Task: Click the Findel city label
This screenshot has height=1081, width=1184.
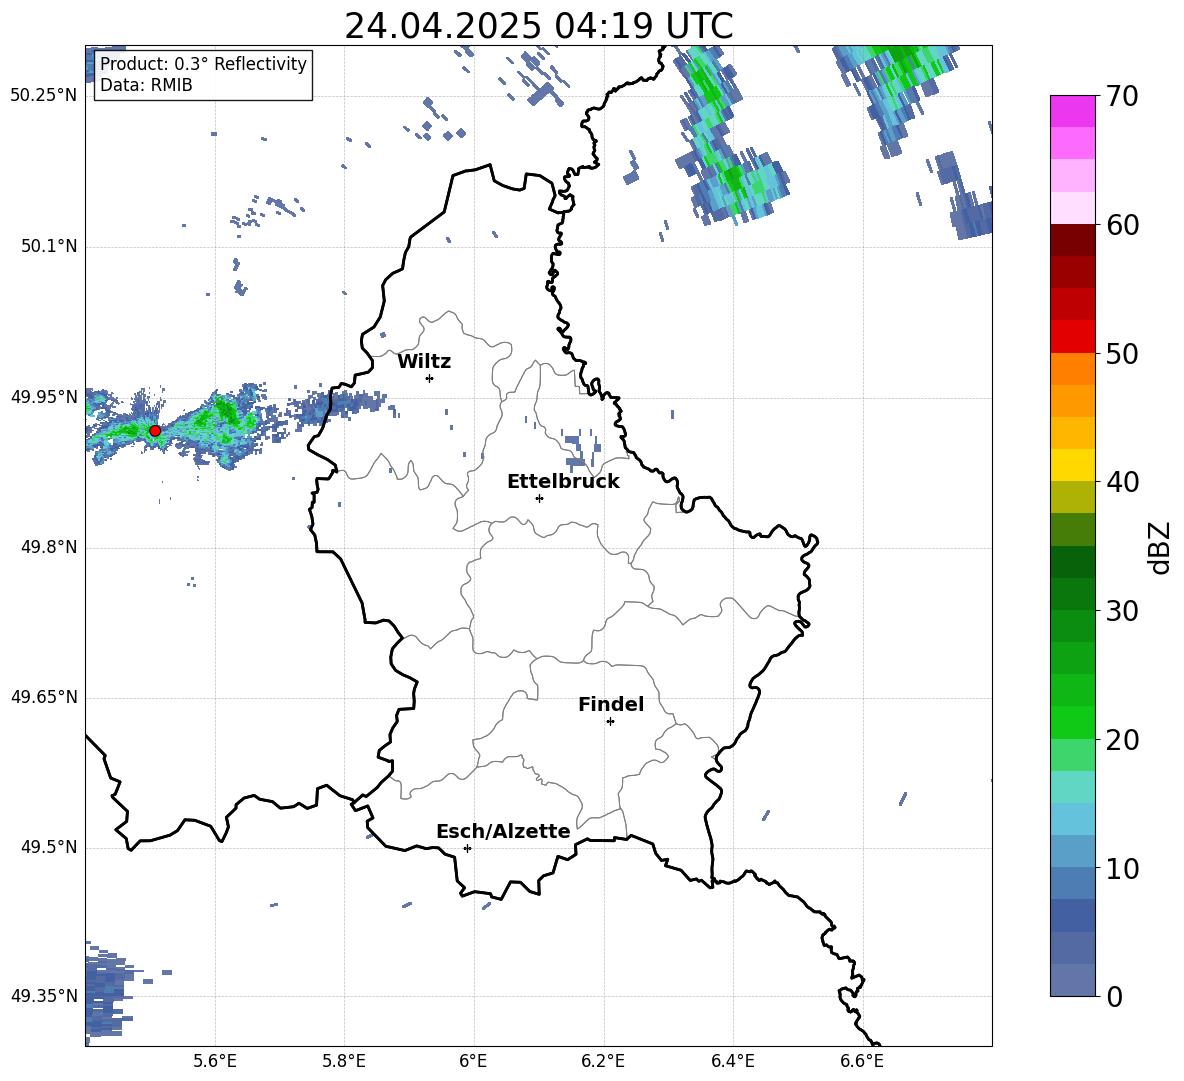Action: coord(611,704)
